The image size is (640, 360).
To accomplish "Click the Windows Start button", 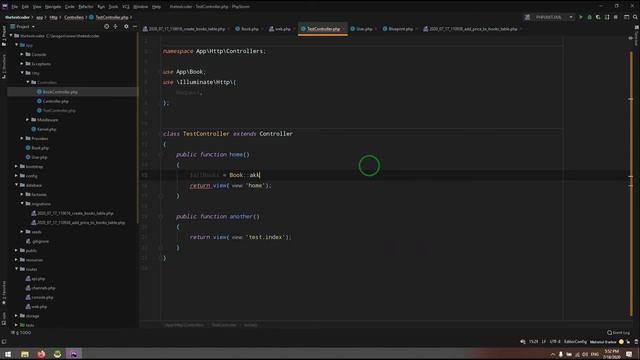I will coord(8,354).
